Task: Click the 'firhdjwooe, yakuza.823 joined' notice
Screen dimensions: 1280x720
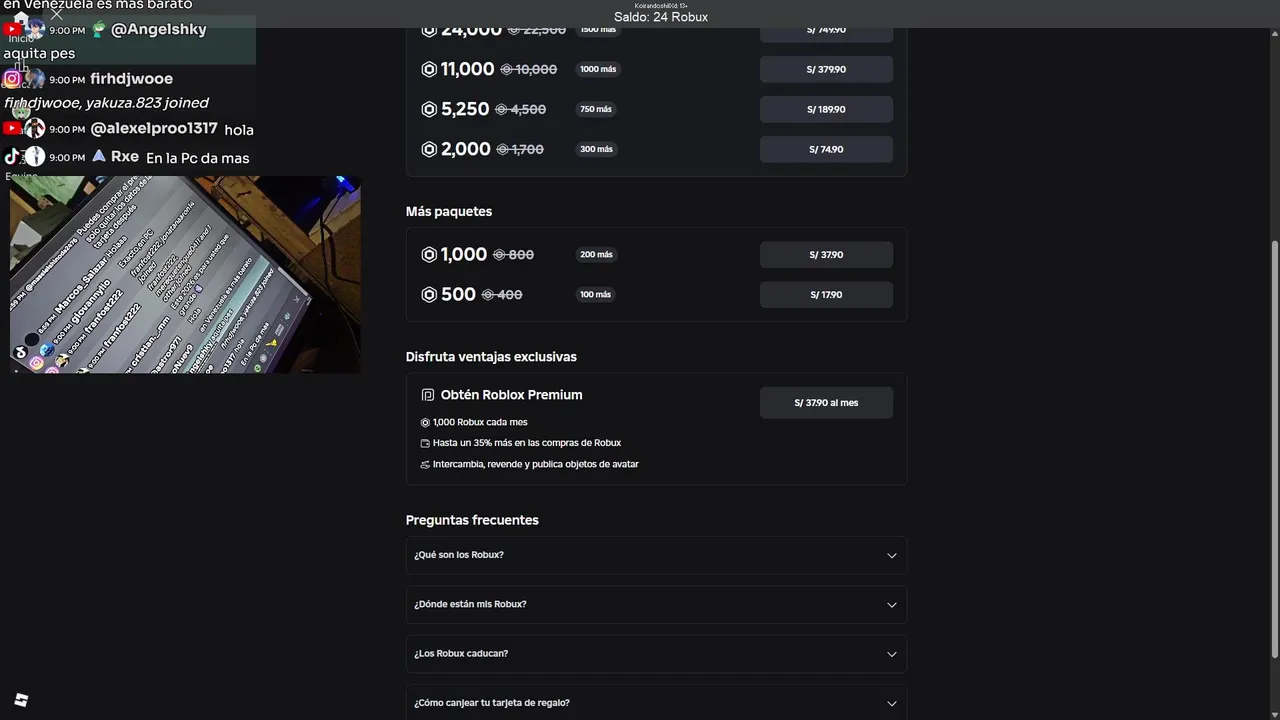Action: pyautogui.click(x=106, y=102)
